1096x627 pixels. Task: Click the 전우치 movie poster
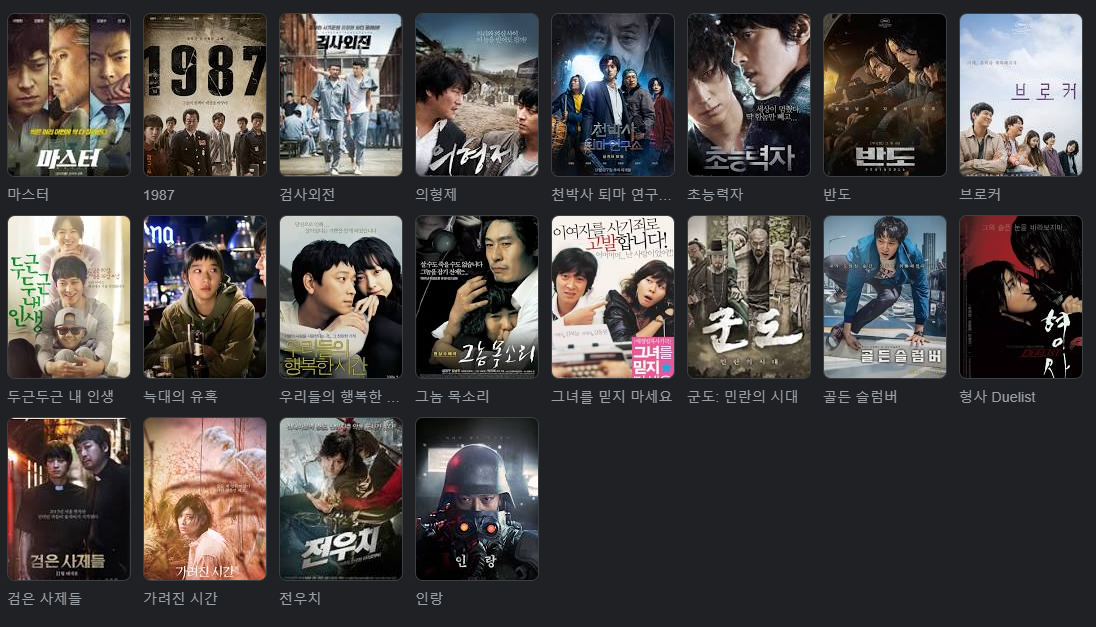pos(341,499)
